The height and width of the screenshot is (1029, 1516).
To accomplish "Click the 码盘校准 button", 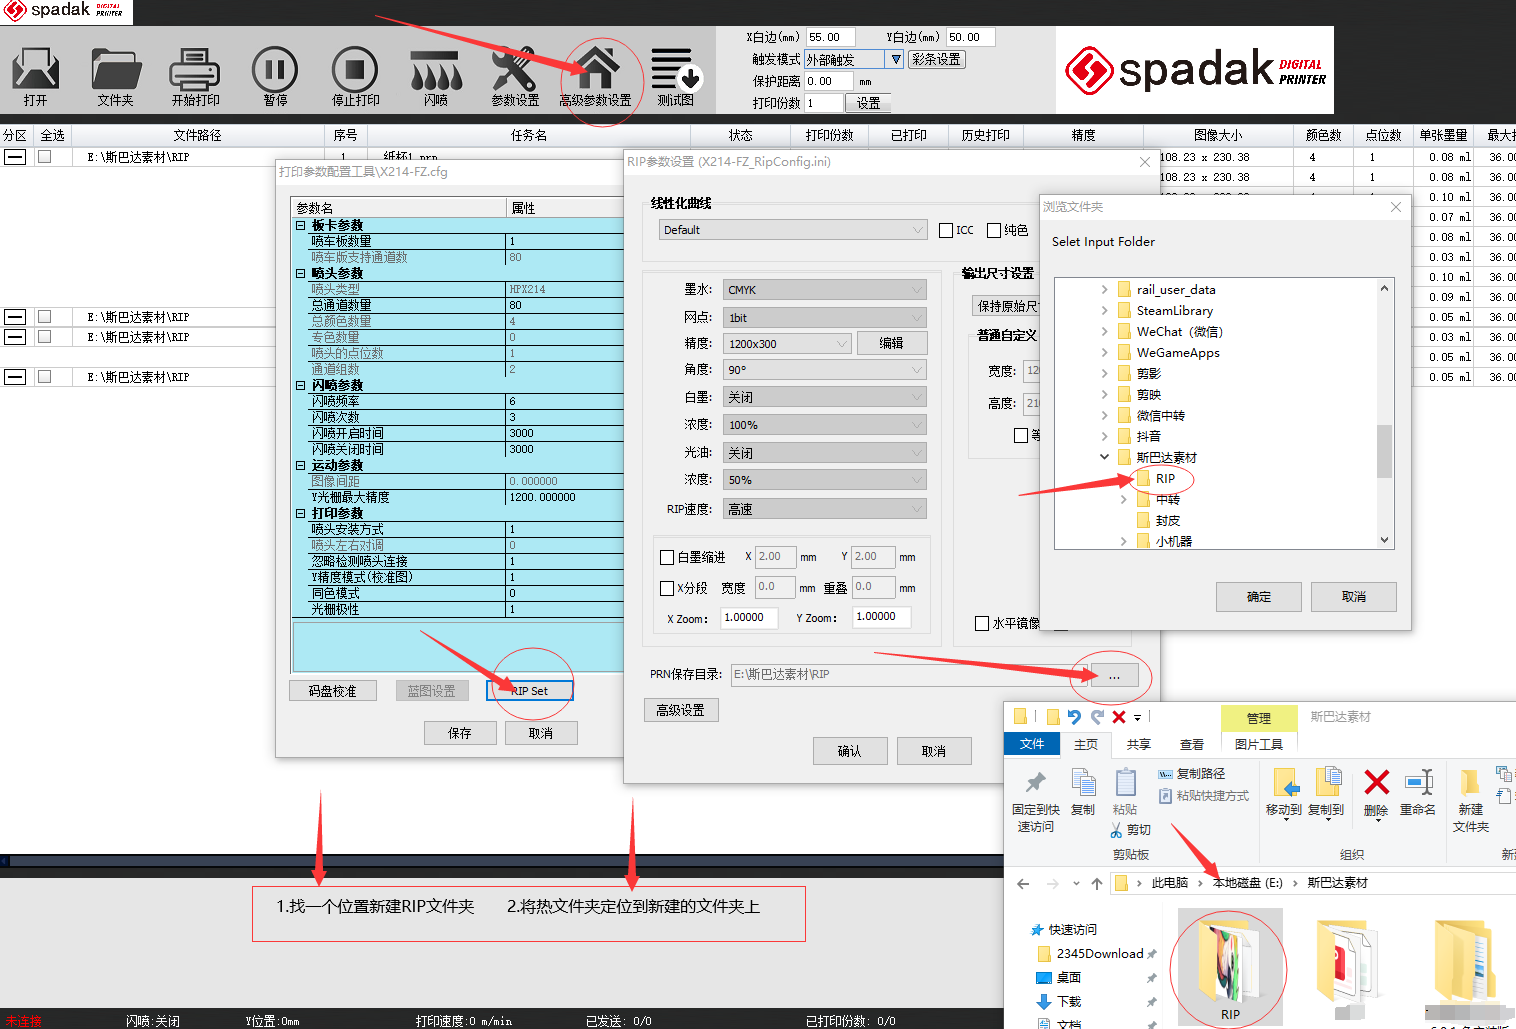I will pos(333,690).
